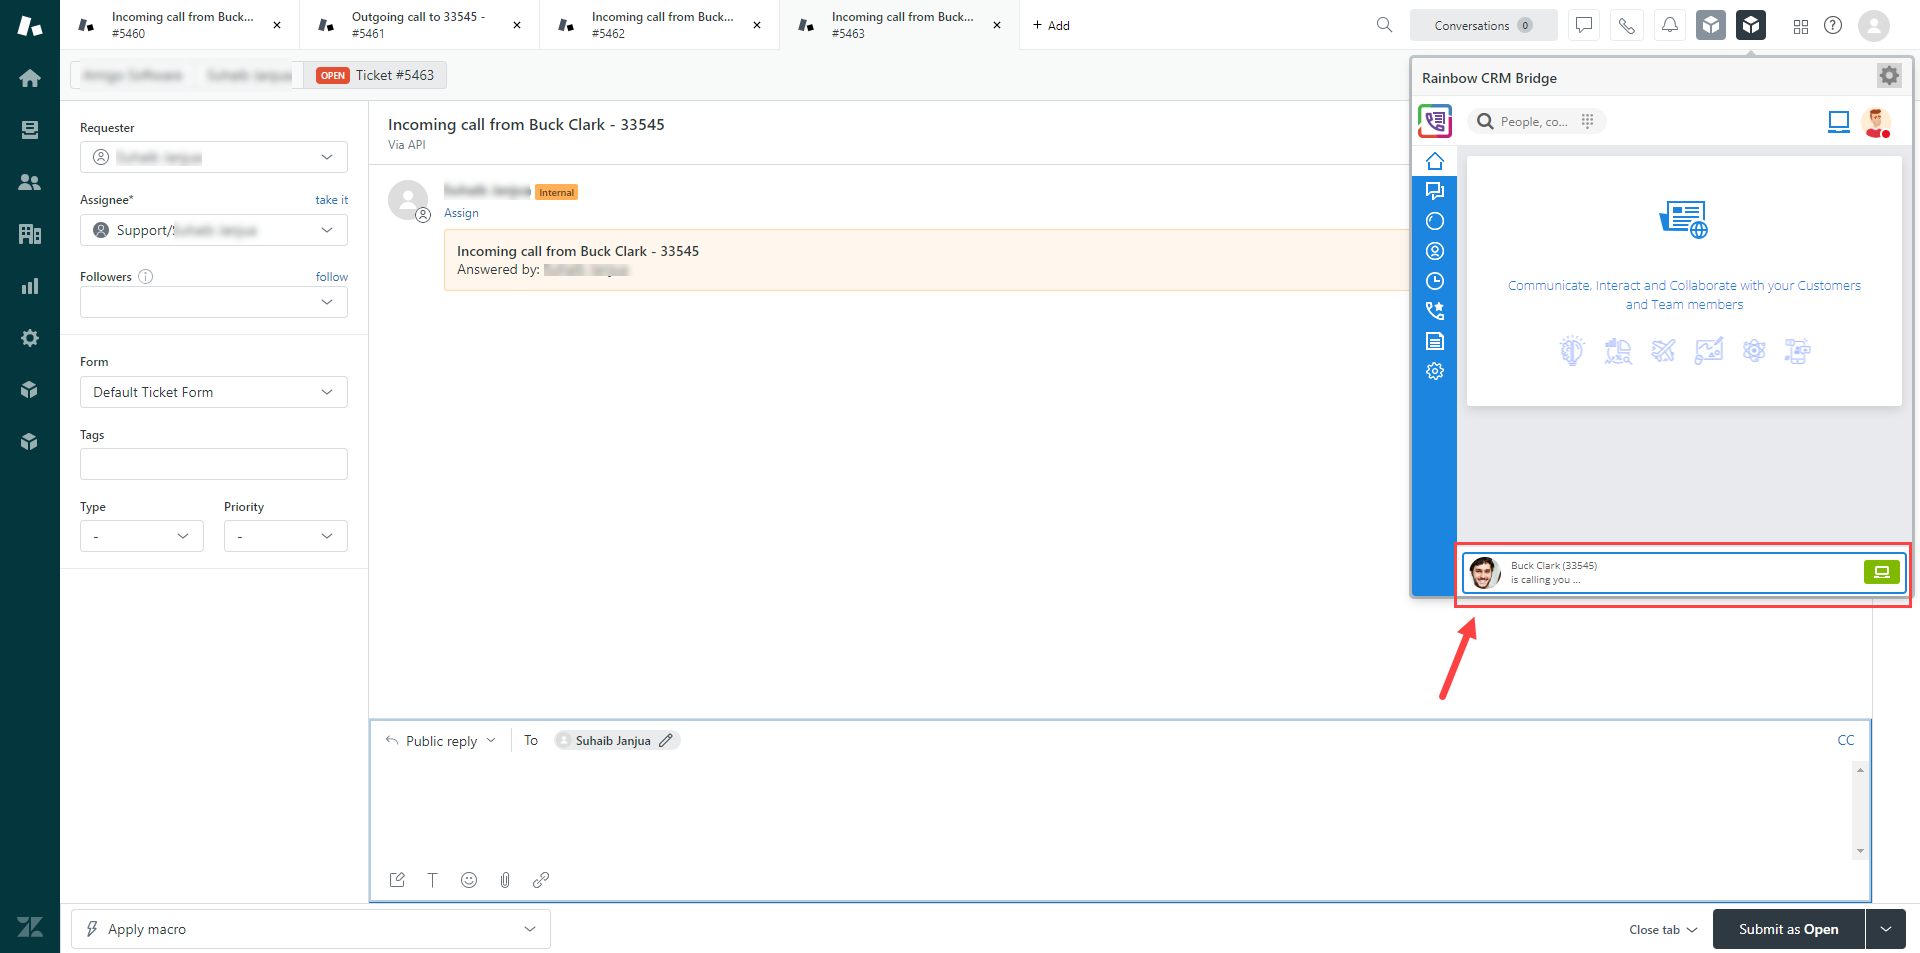Expand the Requester dropdown
Viewport: 1920px width, 953px height.
click(214, 157)
